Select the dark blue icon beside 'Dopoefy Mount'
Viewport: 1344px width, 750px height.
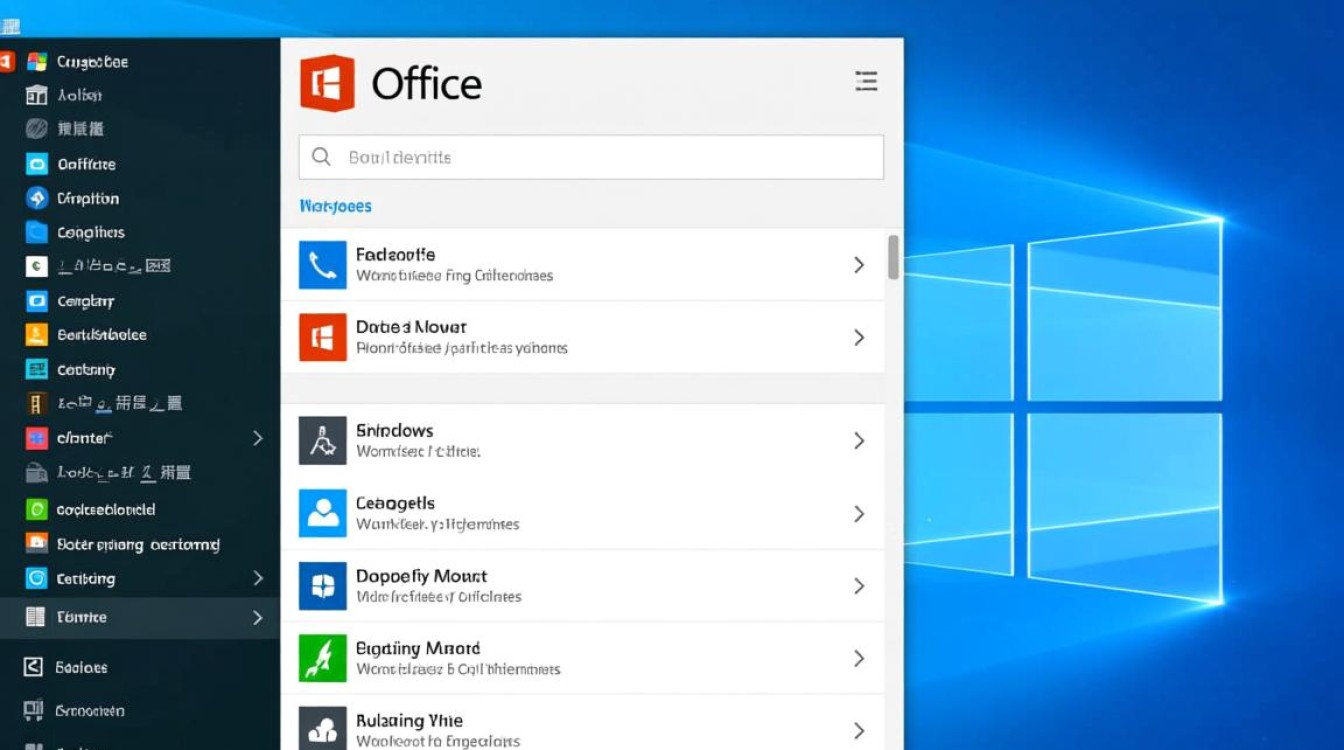click(x=323, y=586)
